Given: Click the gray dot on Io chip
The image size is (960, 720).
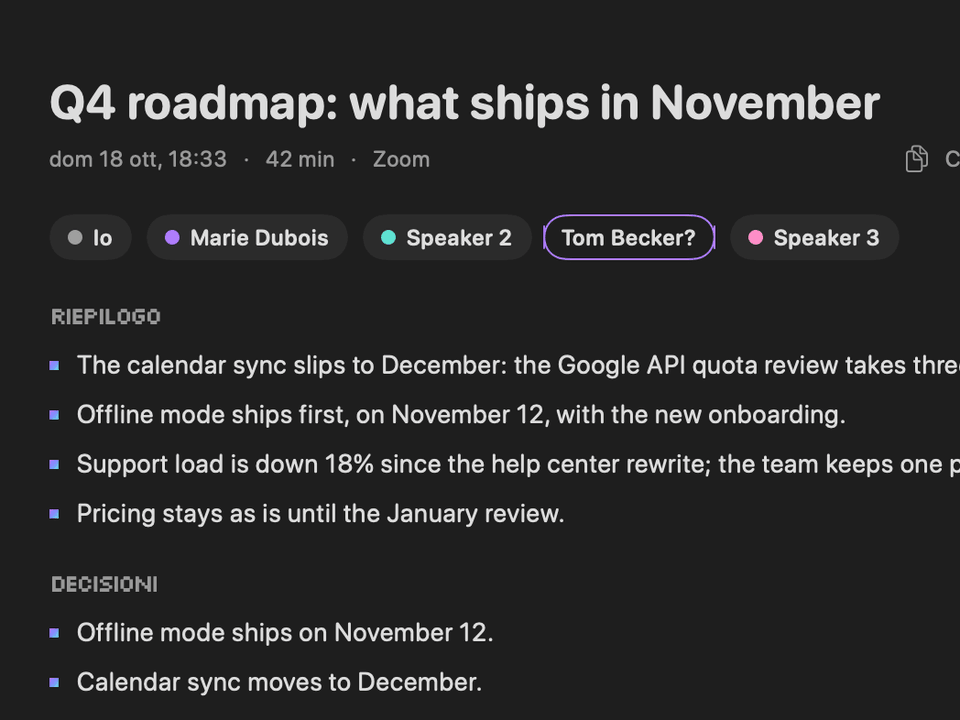Looking at the screenshot, I should (x=75, y=238).
